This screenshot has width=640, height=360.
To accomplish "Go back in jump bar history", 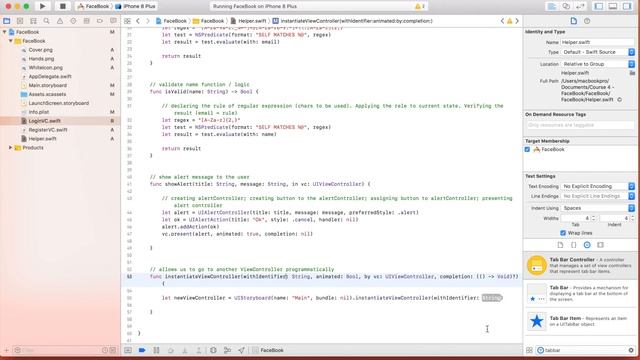I will 138,21.
